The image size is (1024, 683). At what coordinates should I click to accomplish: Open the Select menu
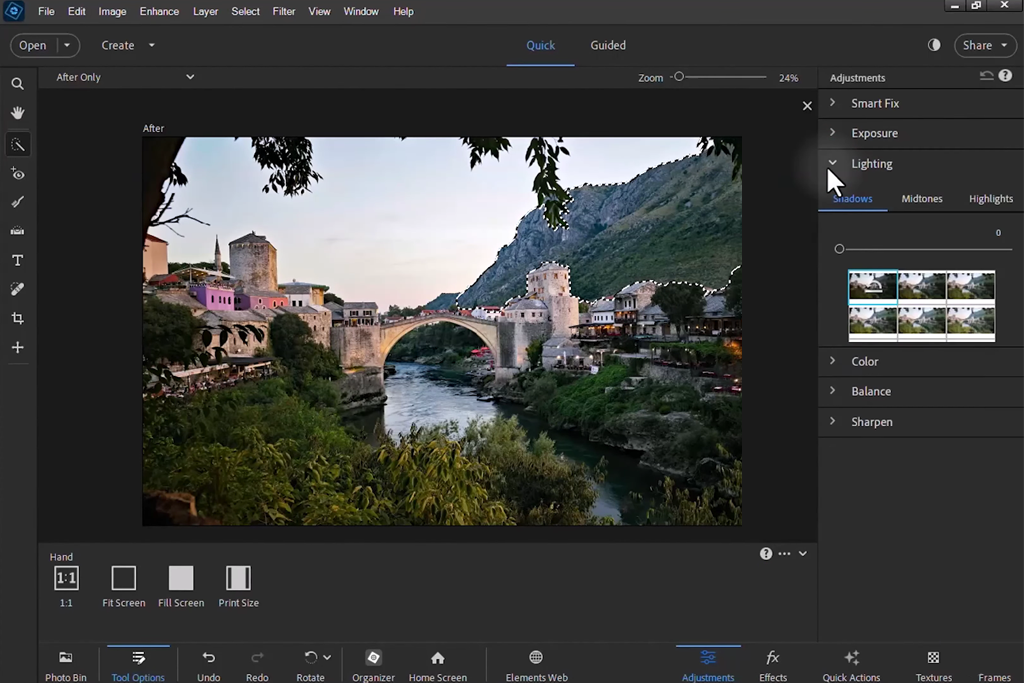click(246, 11)
